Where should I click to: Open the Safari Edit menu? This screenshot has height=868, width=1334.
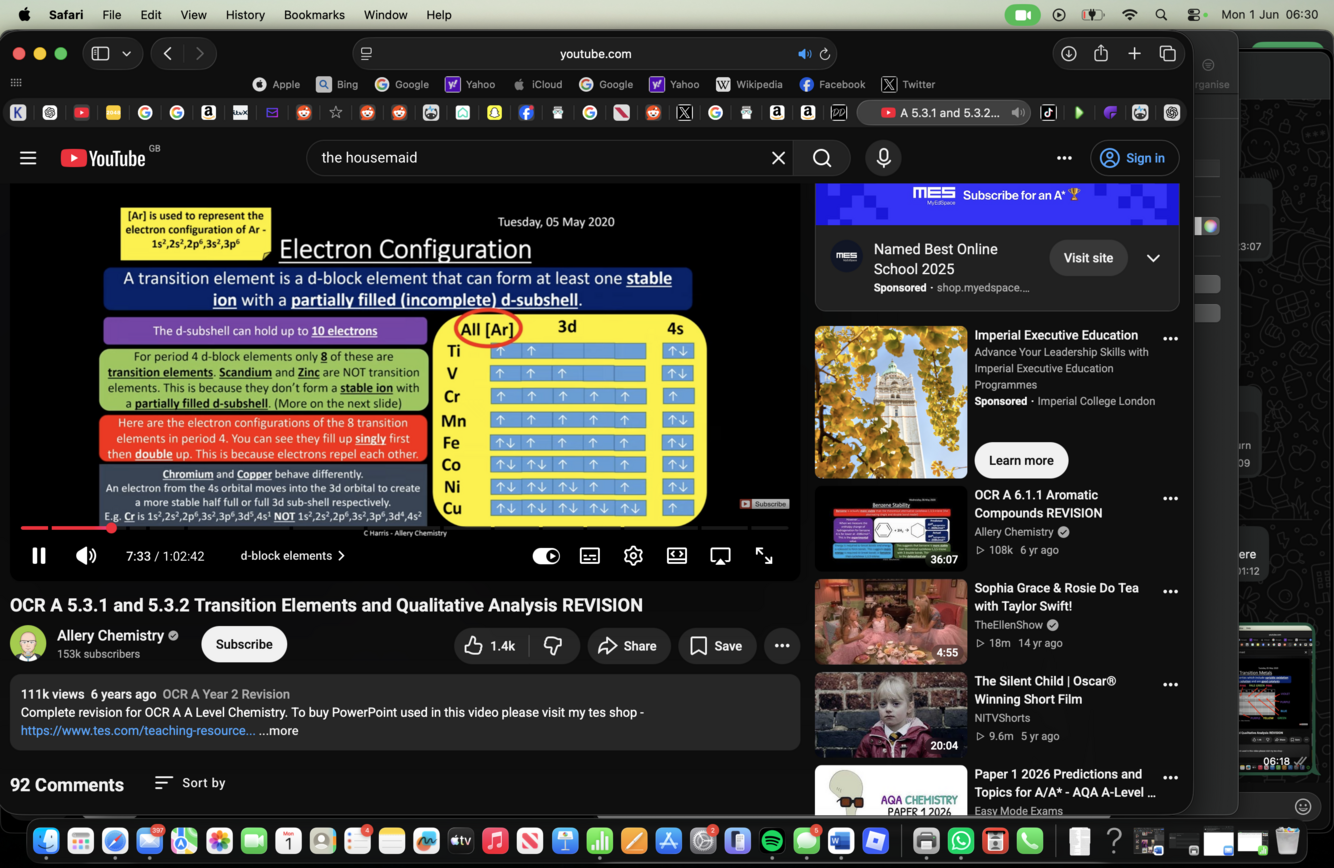pyautogui.click(x=151, y=15)
